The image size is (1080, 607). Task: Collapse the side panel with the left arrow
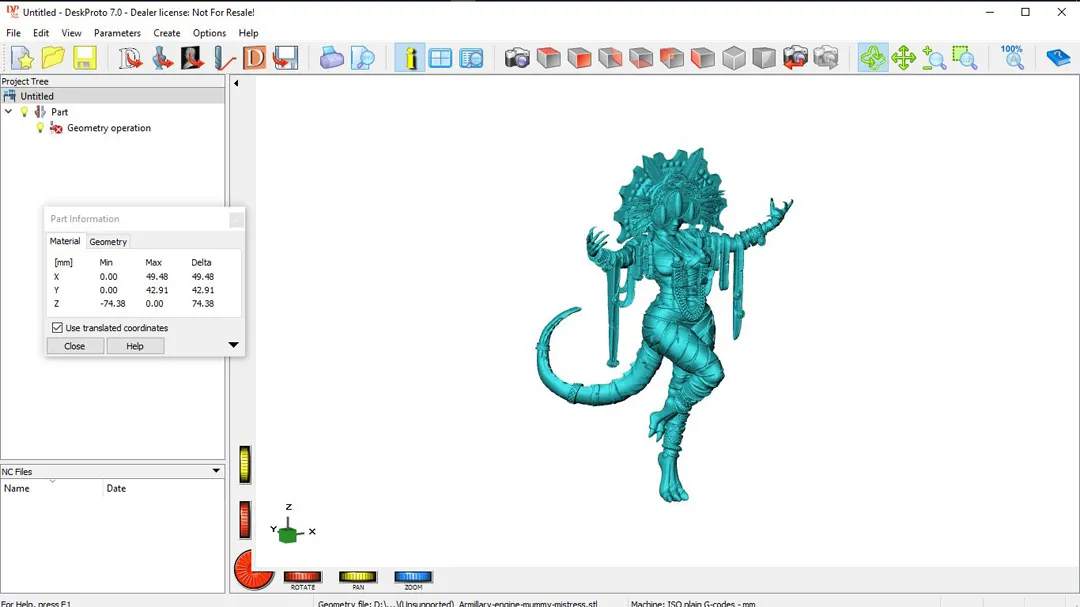click(236, 83)
